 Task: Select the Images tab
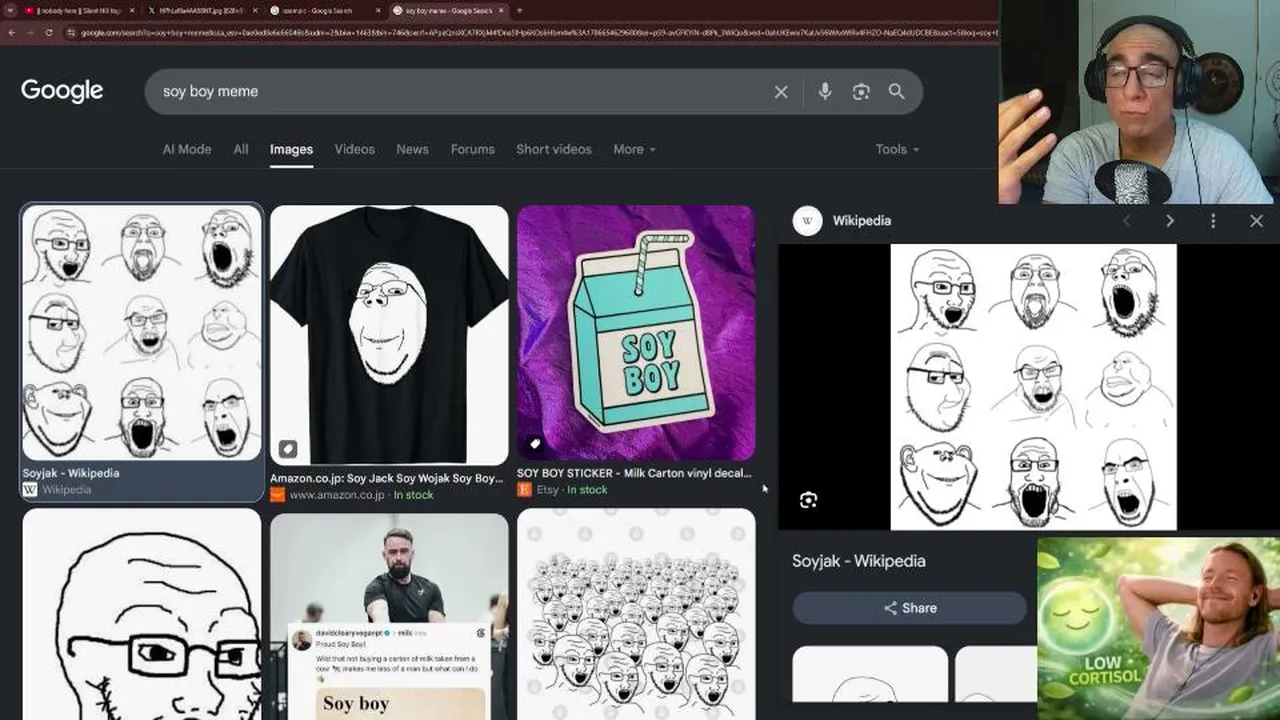[291, 149]
